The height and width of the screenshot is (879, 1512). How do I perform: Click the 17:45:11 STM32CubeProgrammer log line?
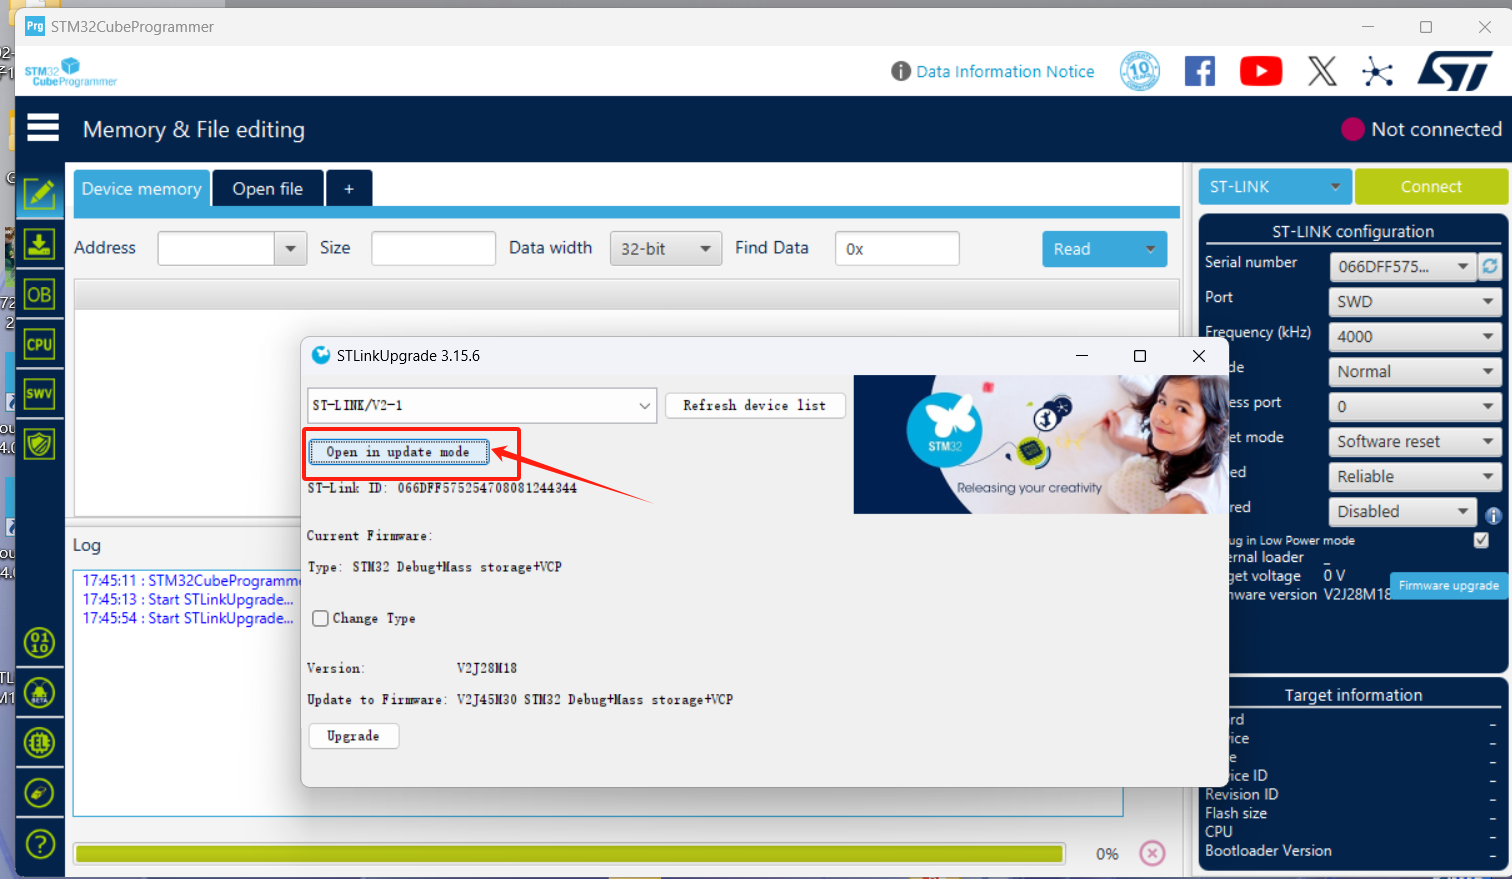click(x=191, y=580)
